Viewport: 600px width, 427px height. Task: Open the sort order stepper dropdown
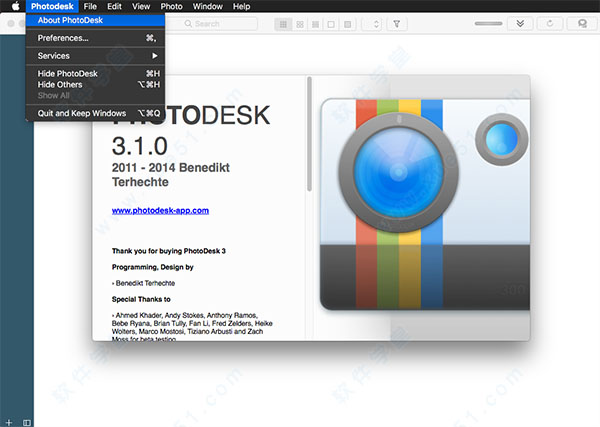[373, 24]
